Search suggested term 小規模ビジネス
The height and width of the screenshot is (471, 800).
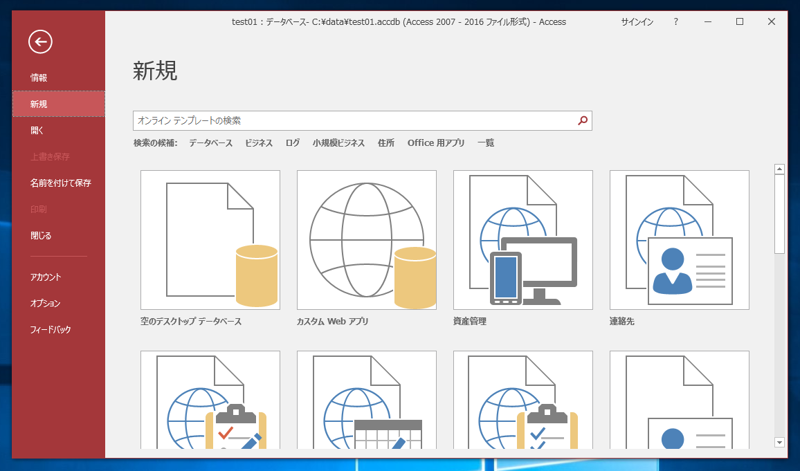(x=339, y=143)
